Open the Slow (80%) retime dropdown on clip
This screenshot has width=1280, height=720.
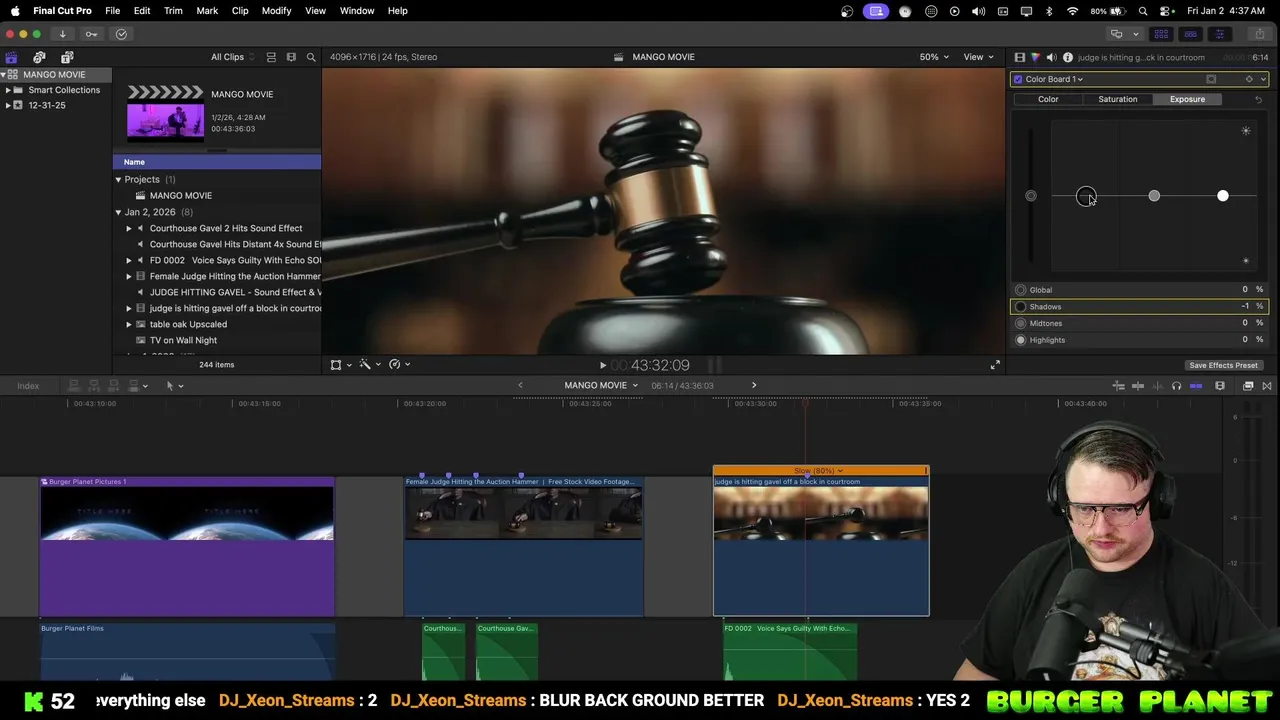(819, 471)
